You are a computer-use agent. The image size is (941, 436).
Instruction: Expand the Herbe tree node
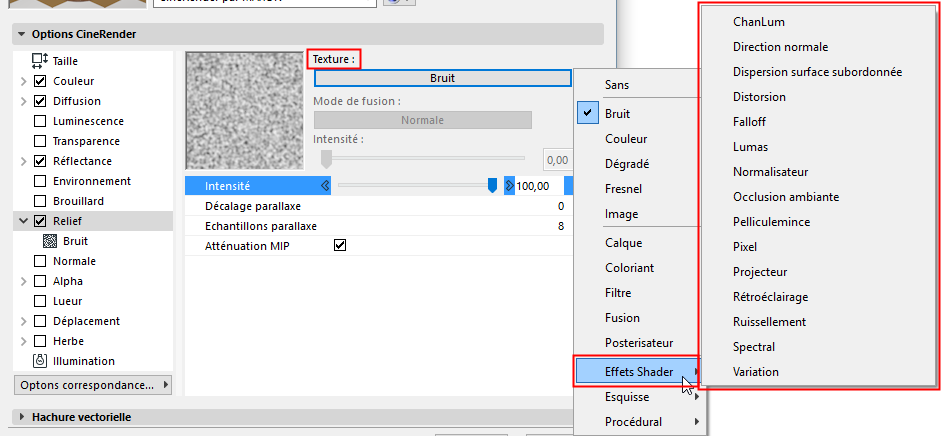(24, 341)
